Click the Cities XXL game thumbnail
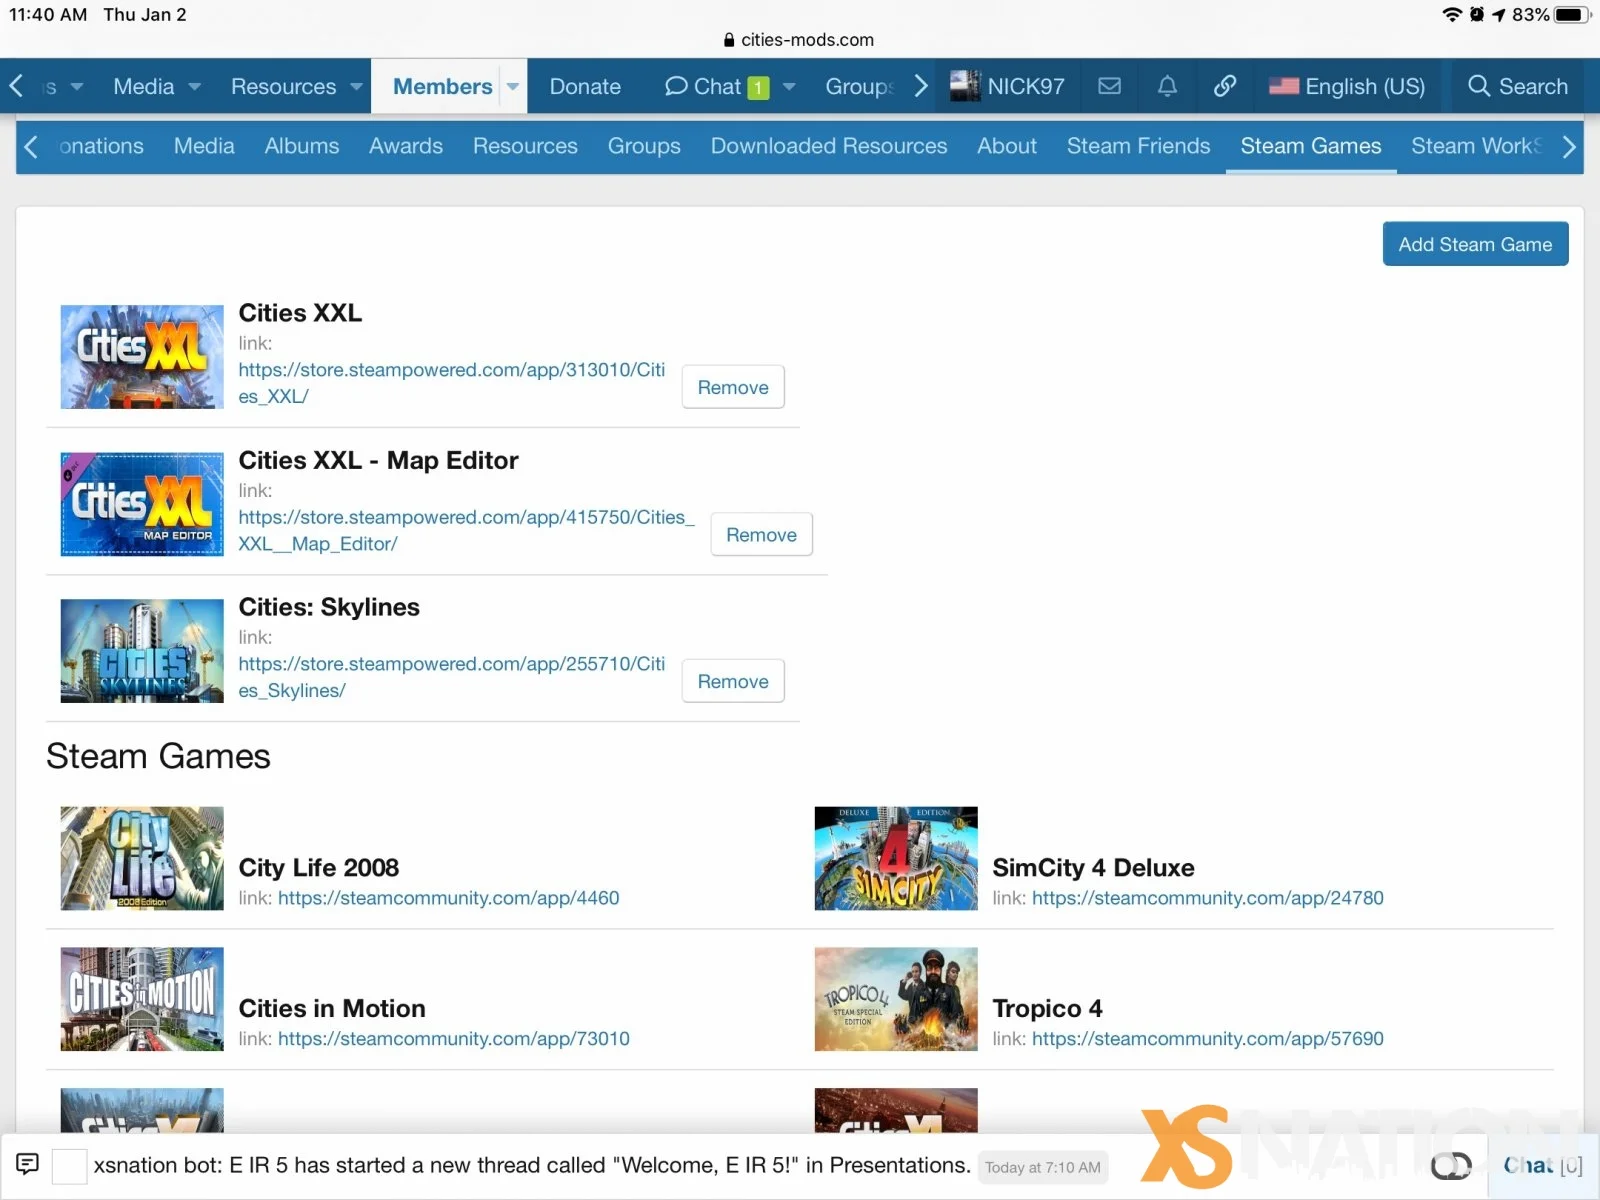This screenshot has height=1200, width=1600. [142, 357]
